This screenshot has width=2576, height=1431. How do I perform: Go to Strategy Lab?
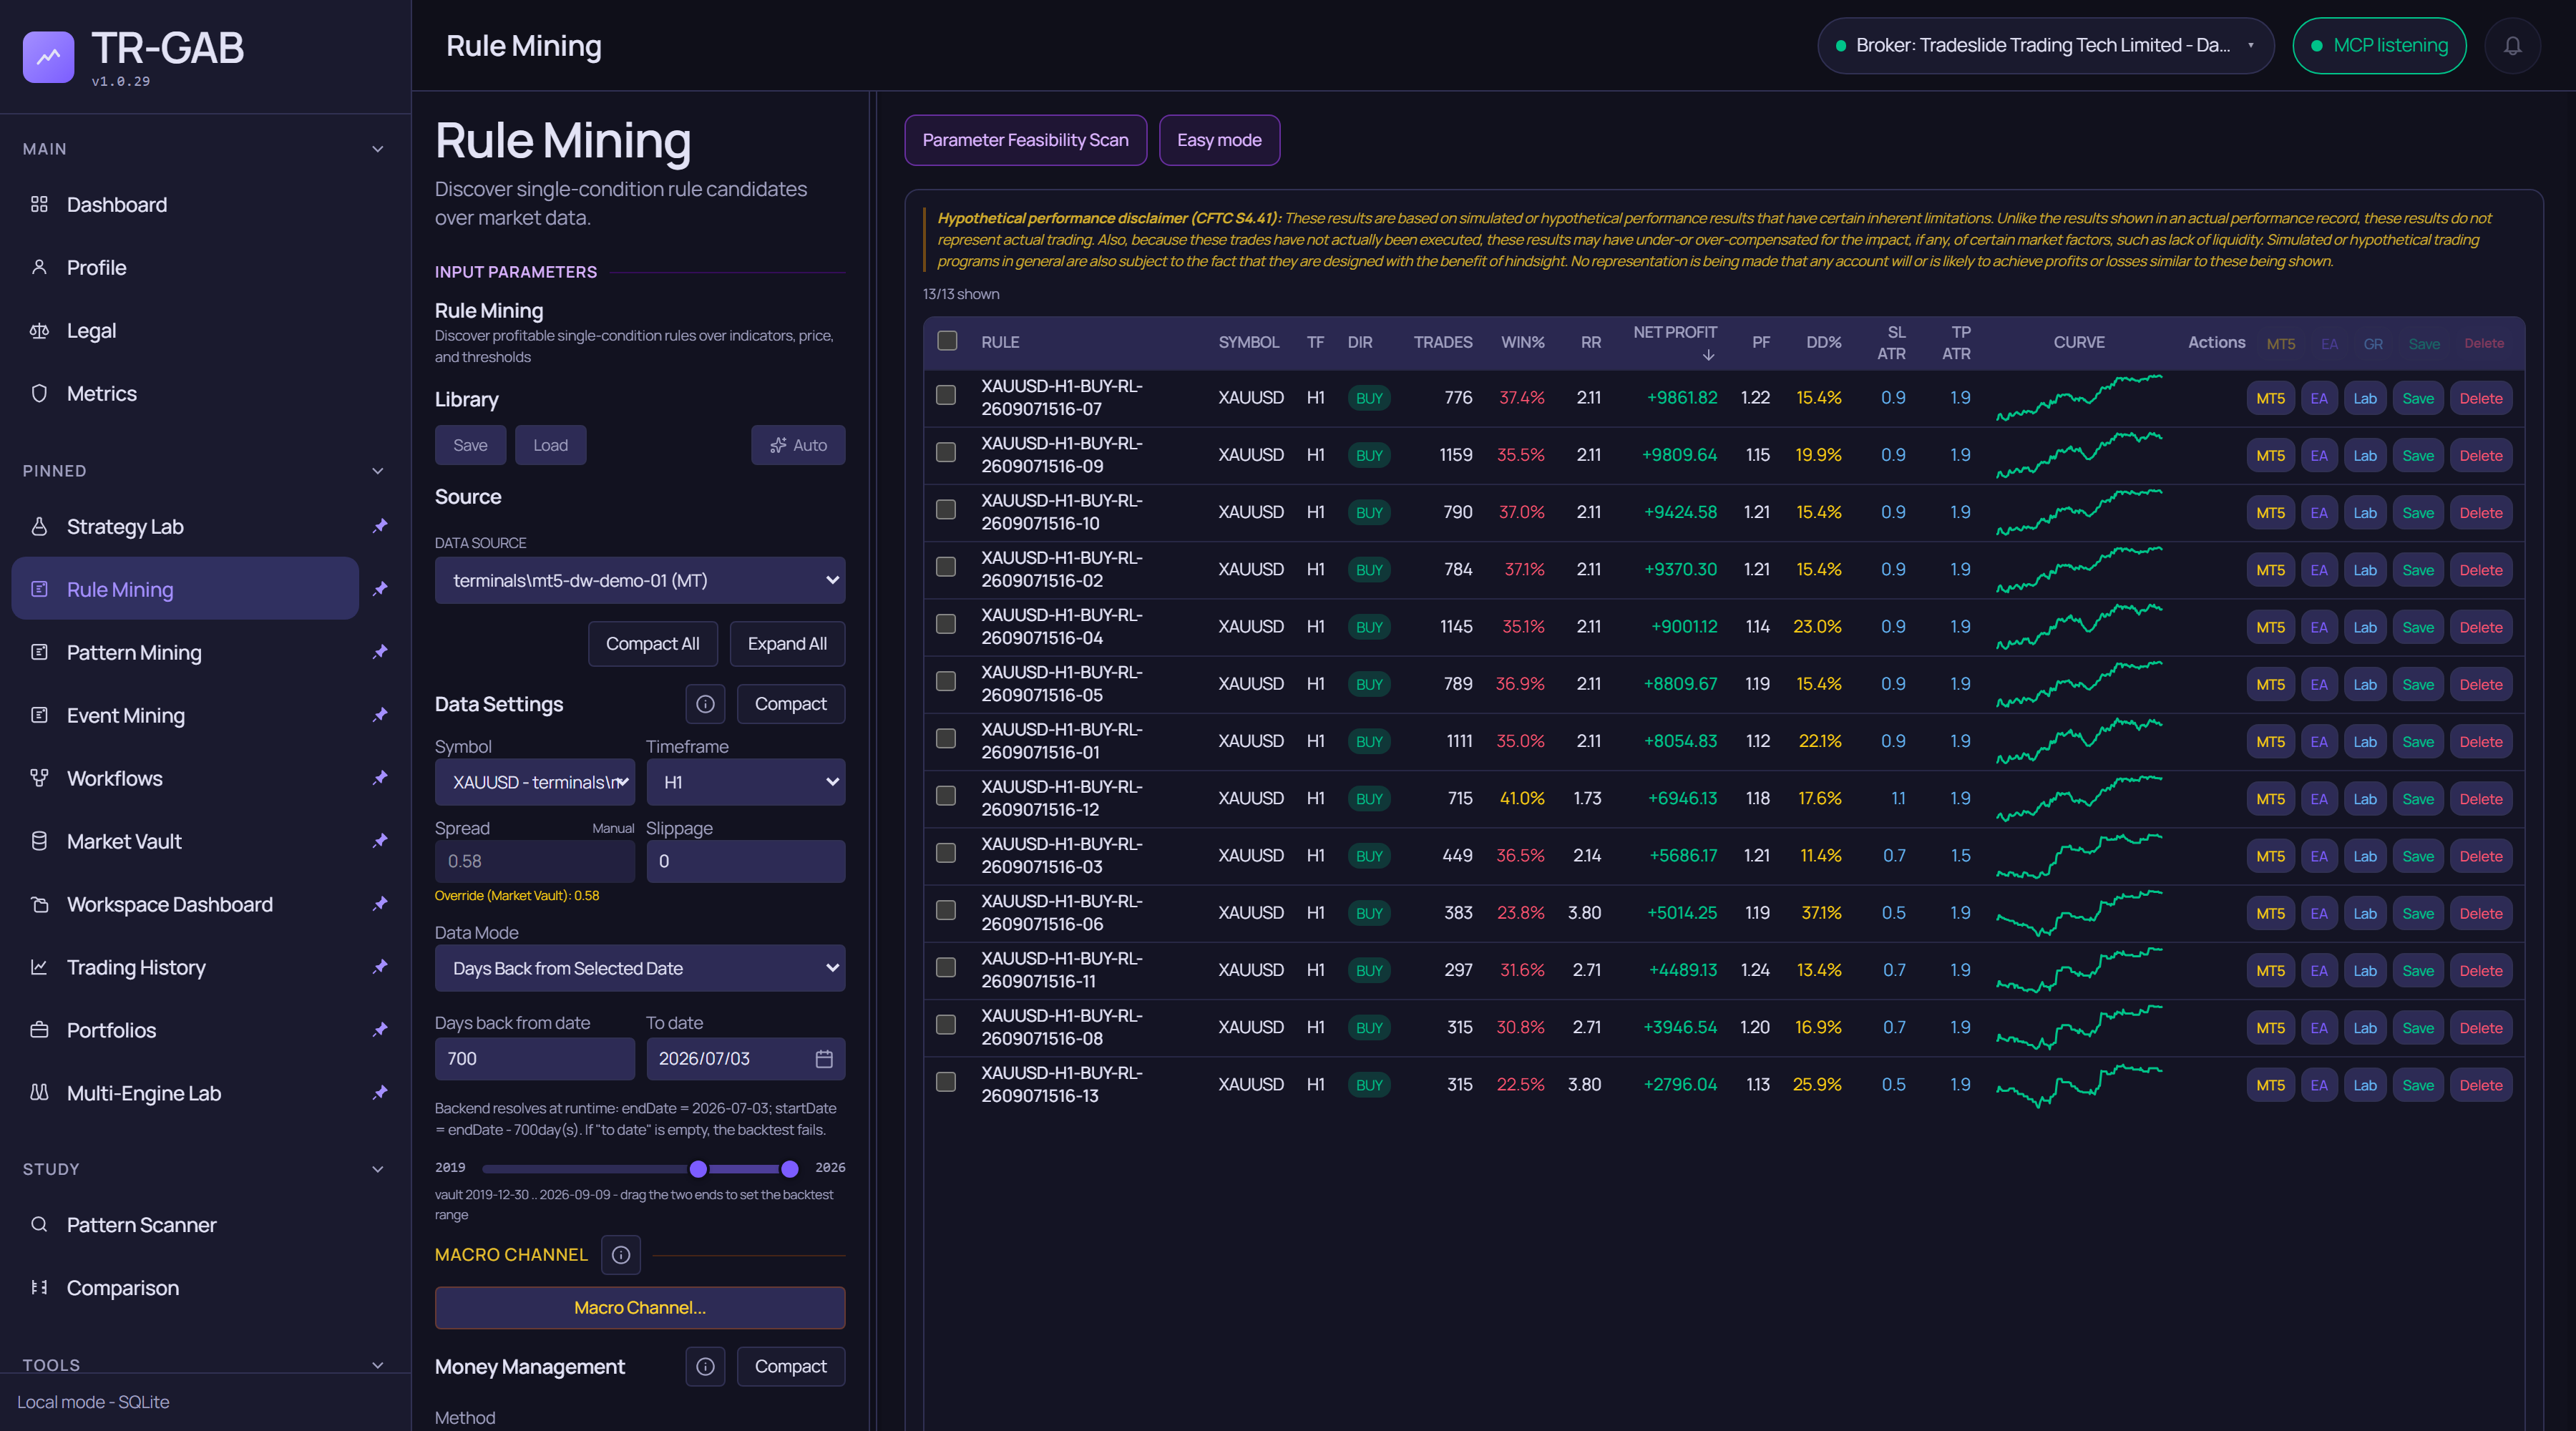coord(185,526)
